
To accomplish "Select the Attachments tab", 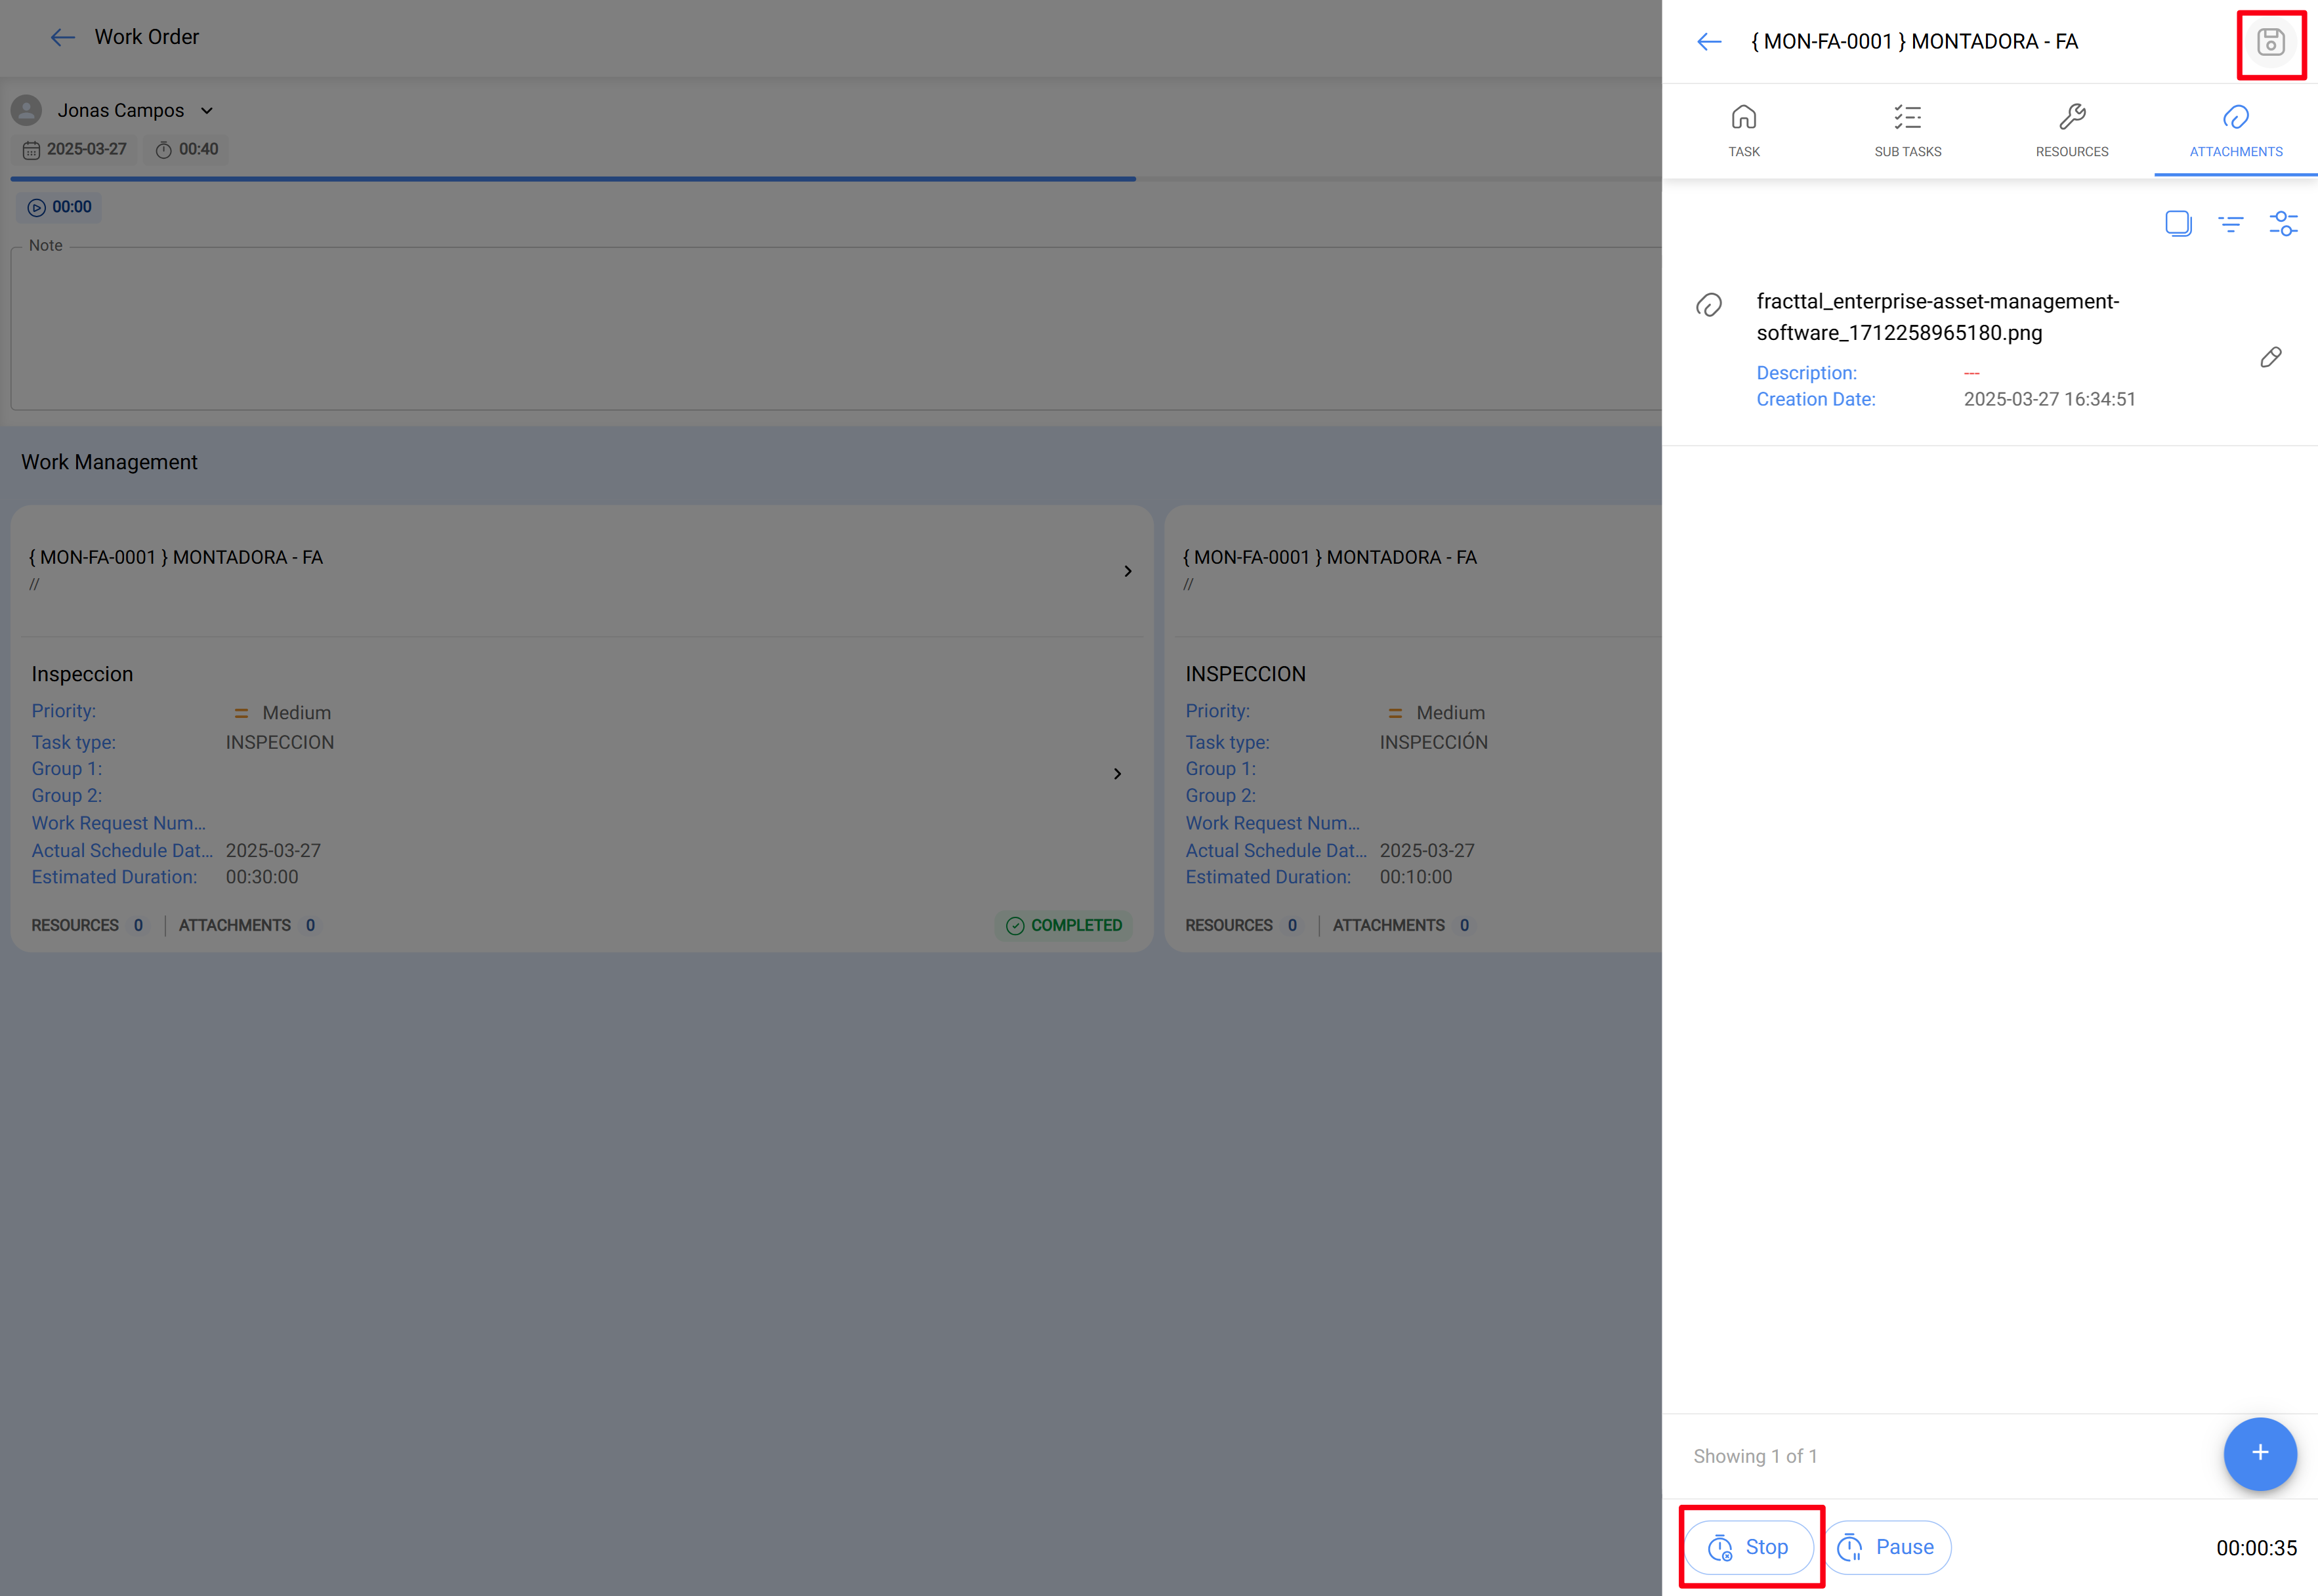I will click(2235, 131).
